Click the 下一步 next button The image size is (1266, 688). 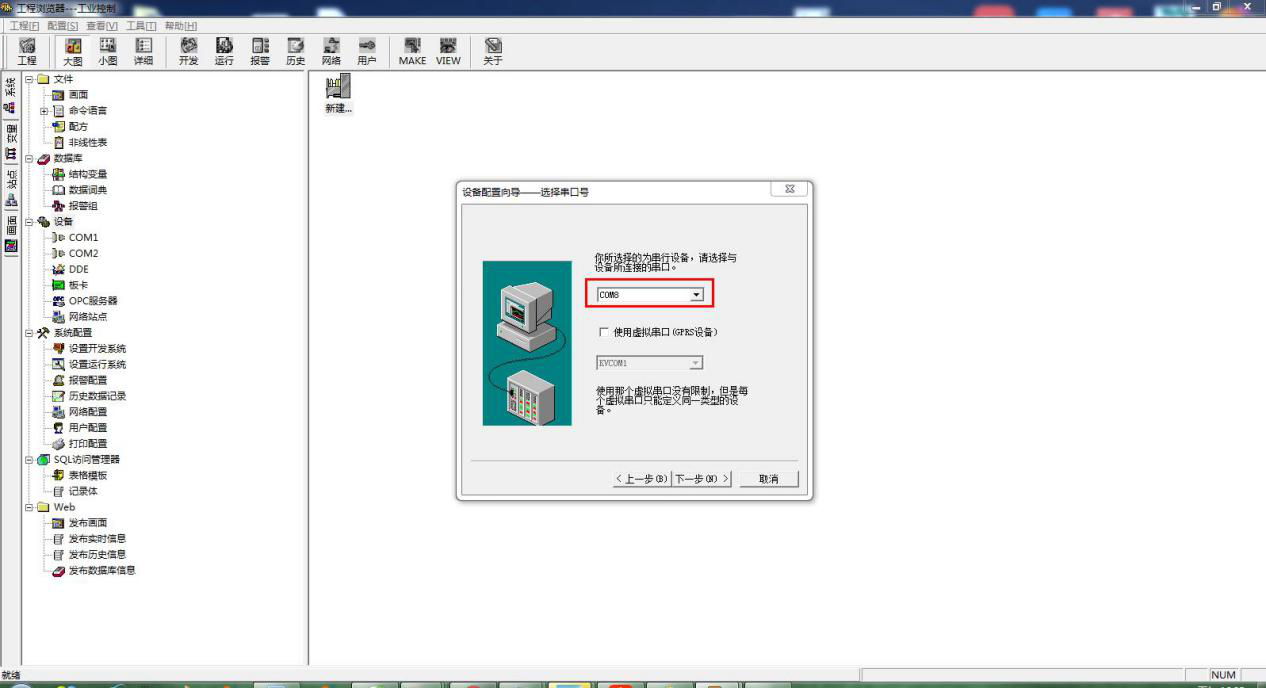click(x=702, y=479)
